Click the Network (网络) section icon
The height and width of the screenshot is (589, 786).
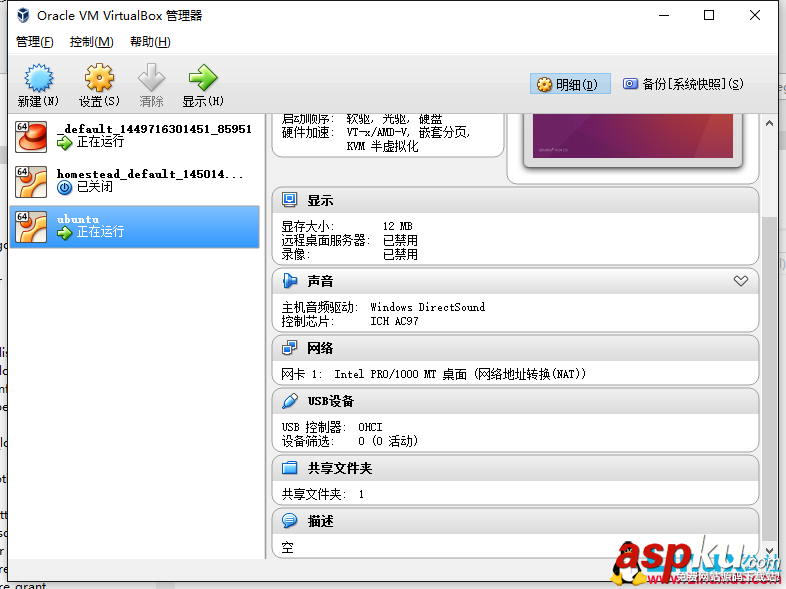coord(289,347)
